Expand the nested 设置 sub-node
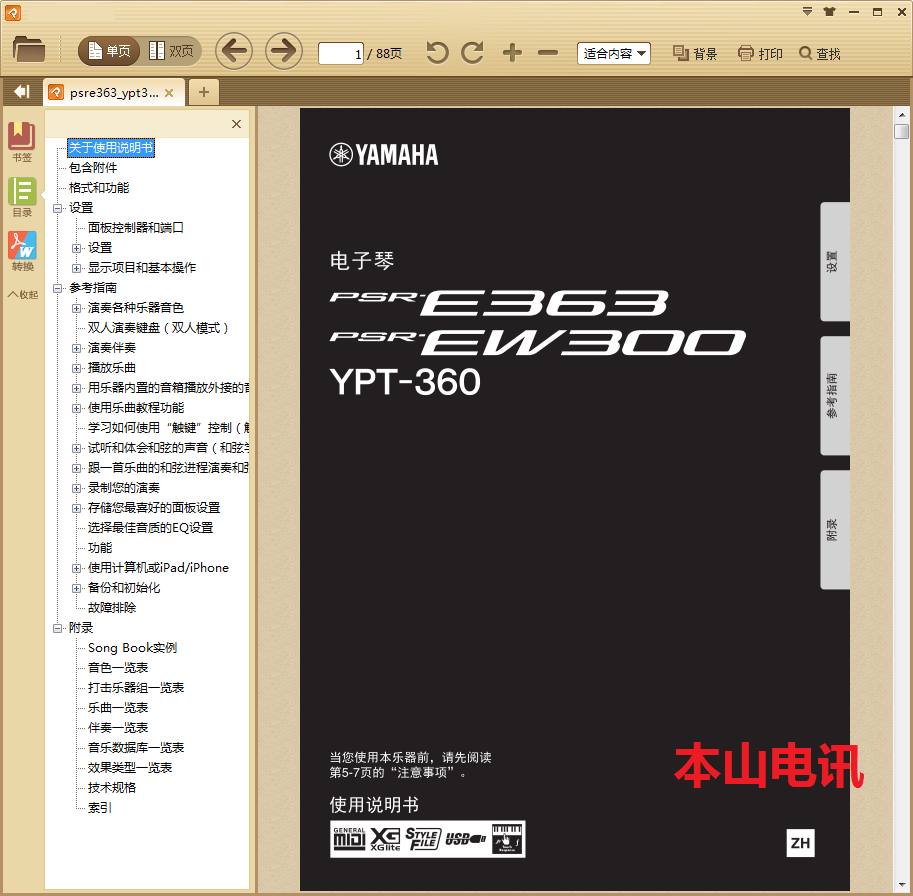Image resolution: width=913 pixels, height=896 pixels. 76,248
